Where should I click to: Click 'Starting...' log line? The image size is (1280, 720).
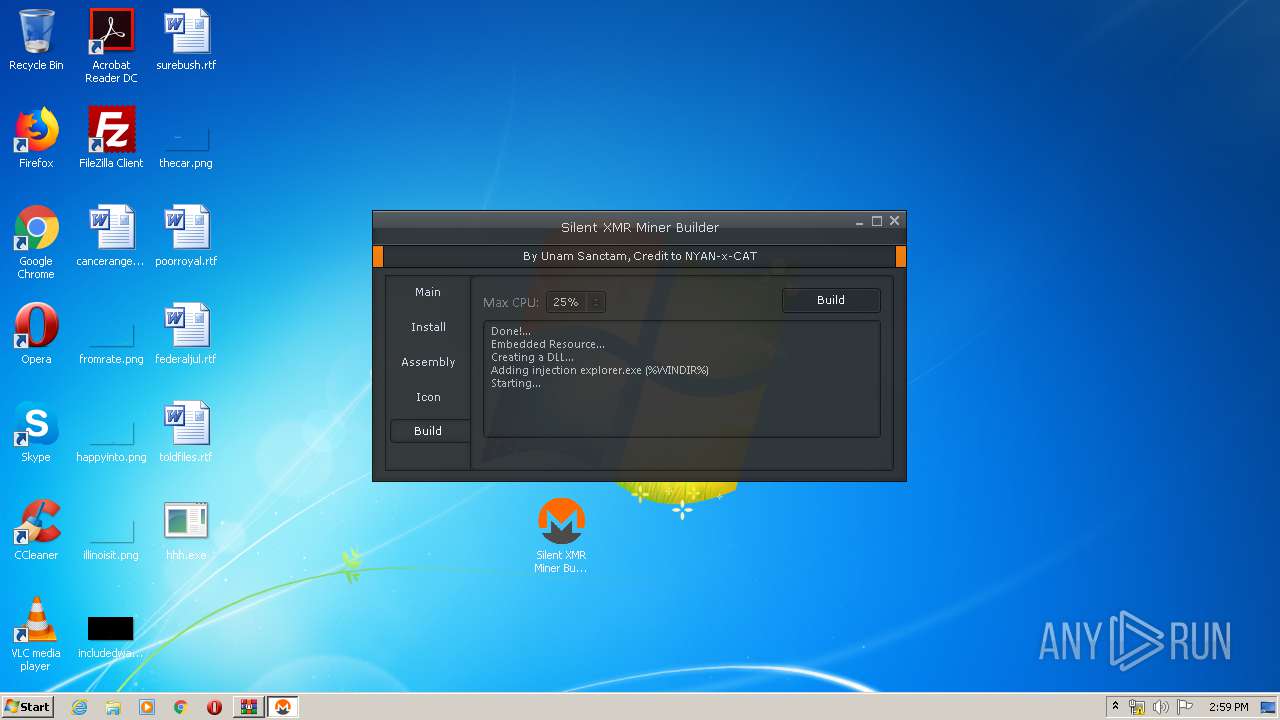coord(516,383)
